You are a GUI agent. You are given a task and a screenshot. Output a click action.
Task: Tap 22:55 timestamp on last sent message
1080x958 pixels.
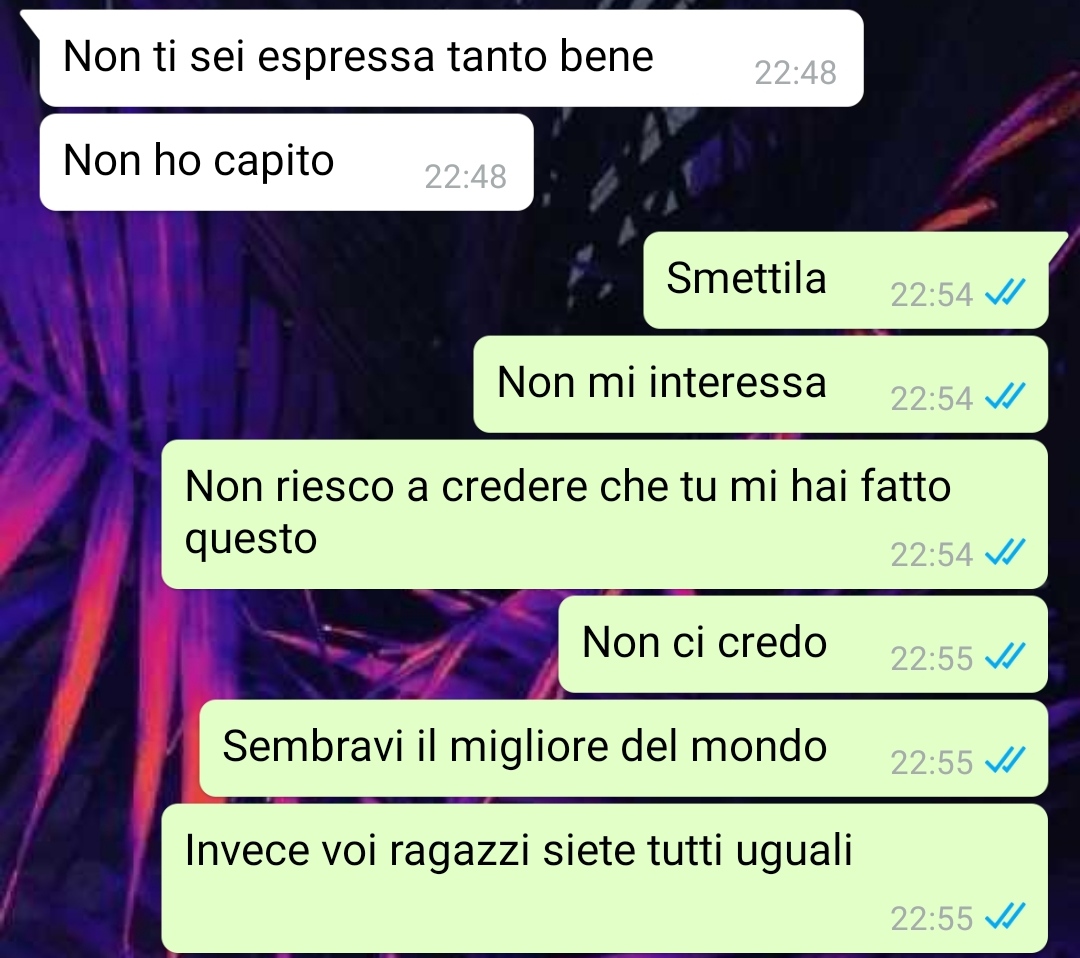tap(931, 919)
